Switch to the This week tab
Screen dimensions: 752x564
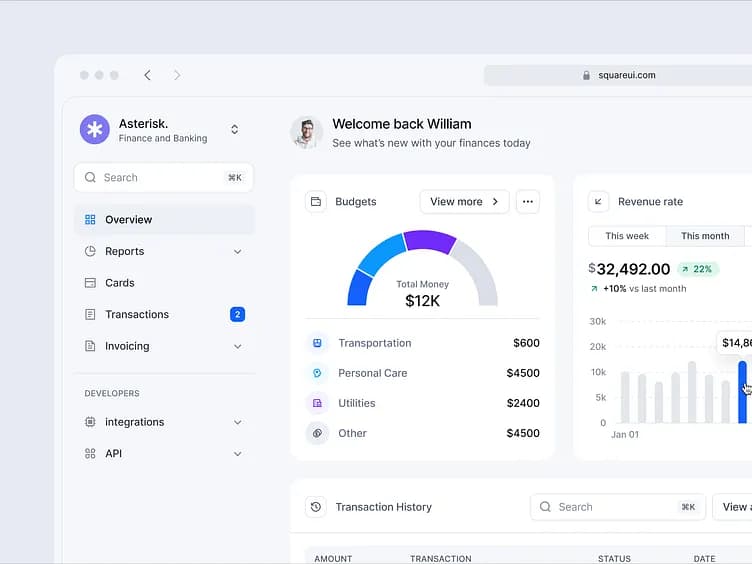click(x=627, y=236)
